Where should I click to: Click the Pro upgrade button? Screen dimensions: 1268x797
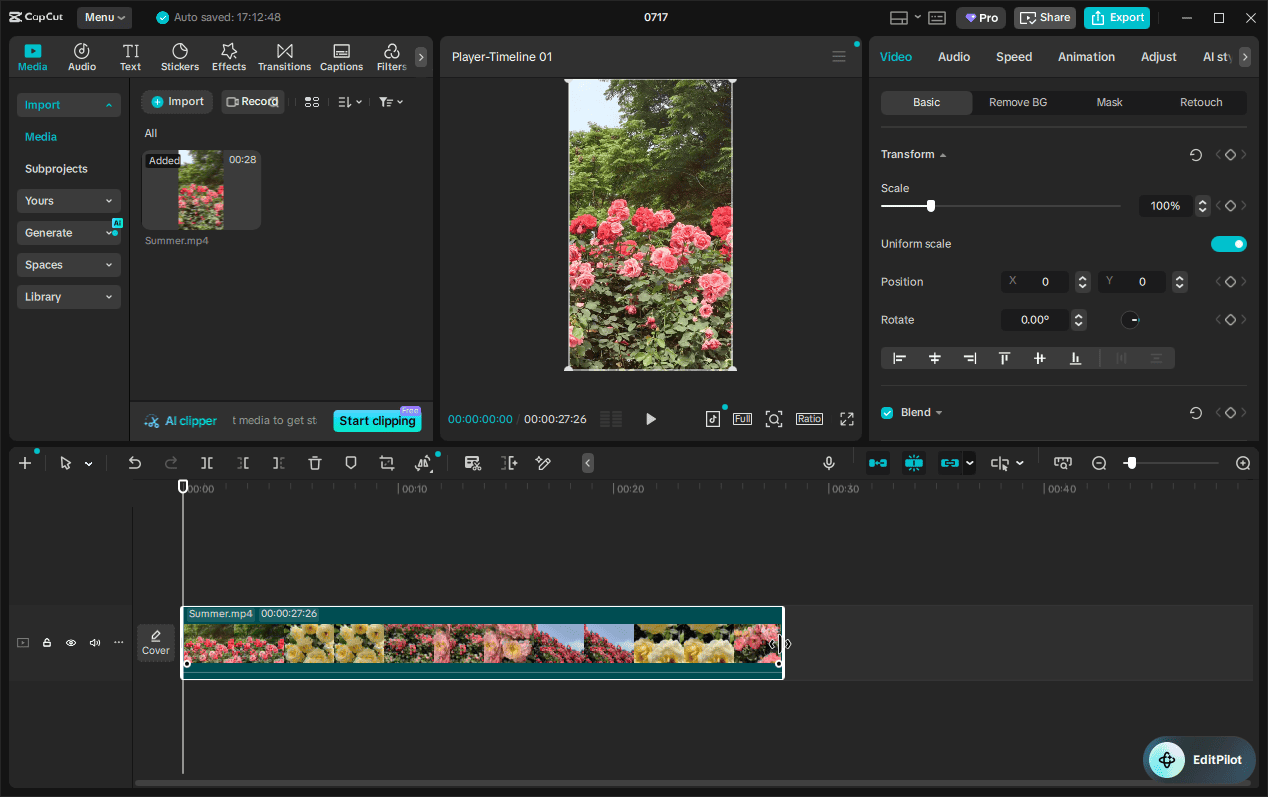(x=981, y=18)
